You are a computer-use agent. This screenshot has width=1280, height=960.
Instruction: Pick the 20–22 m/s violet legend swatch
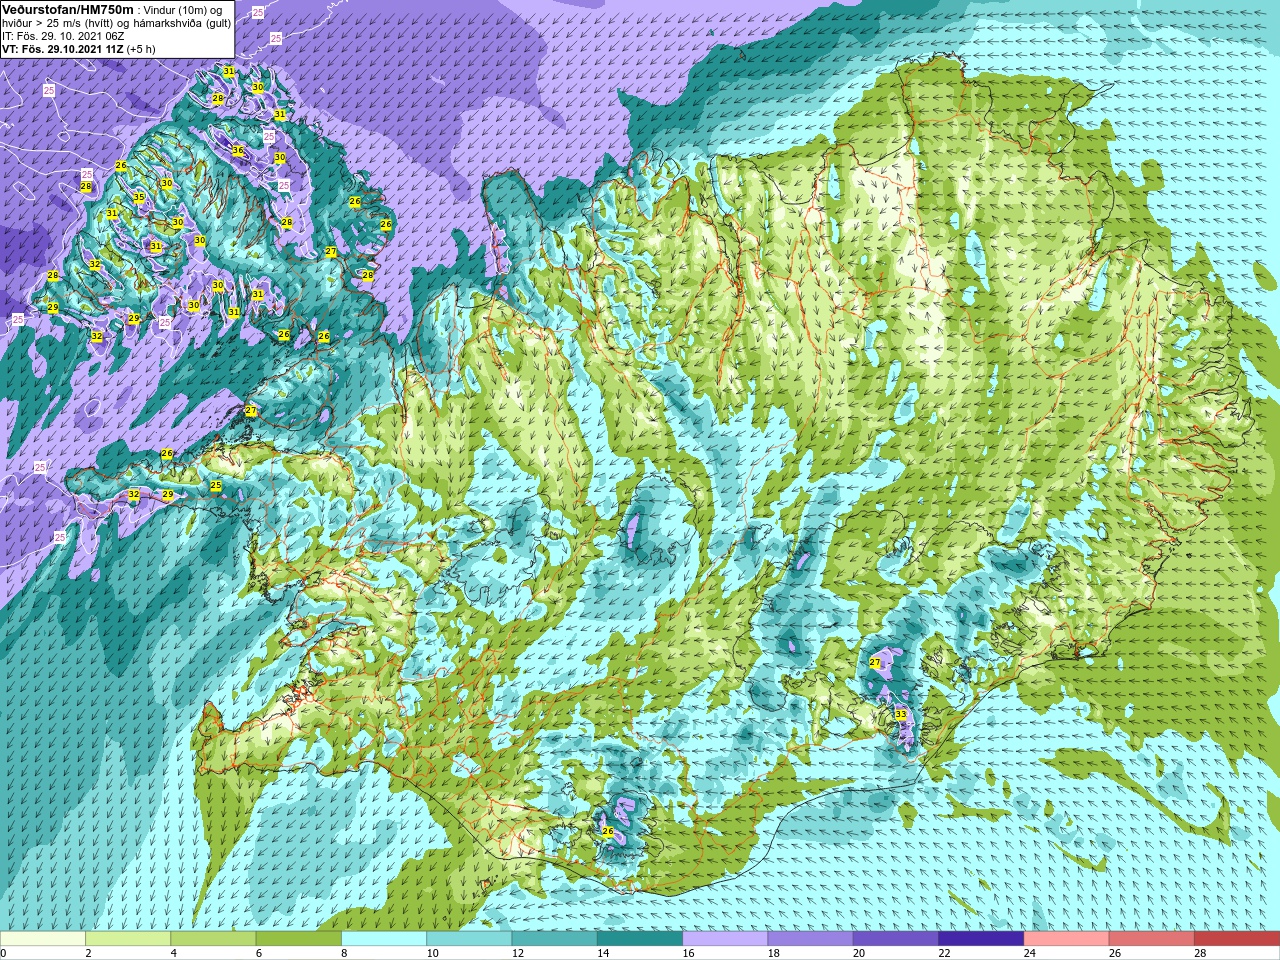pyautogui.click(x=896, y=939)
